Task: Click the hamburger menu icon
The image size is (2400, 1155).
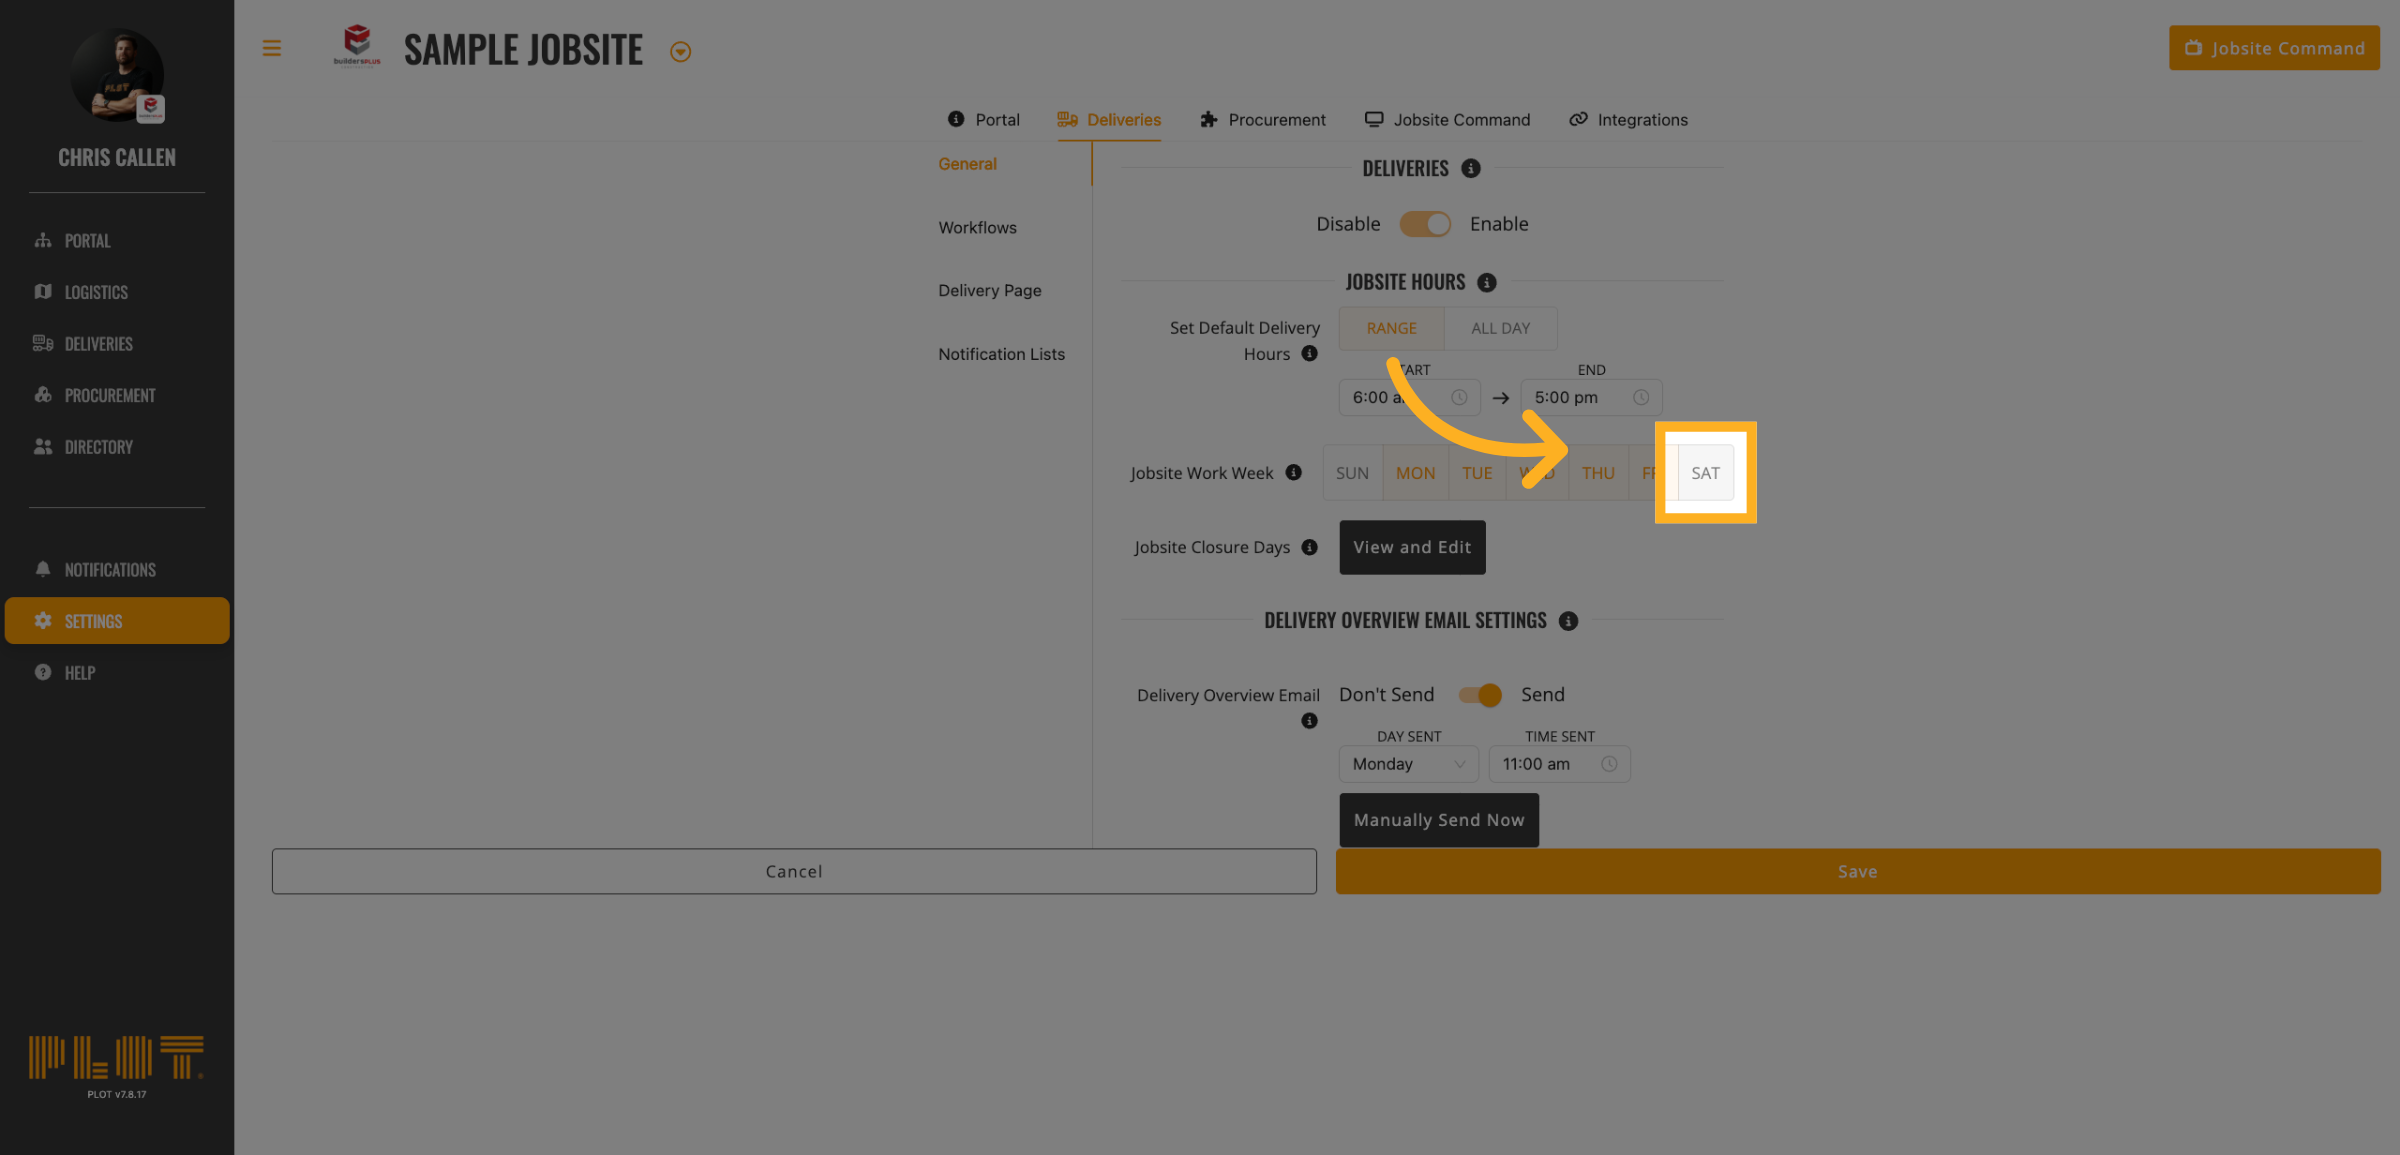Action: pyautogui.click(x=271, y=48)
